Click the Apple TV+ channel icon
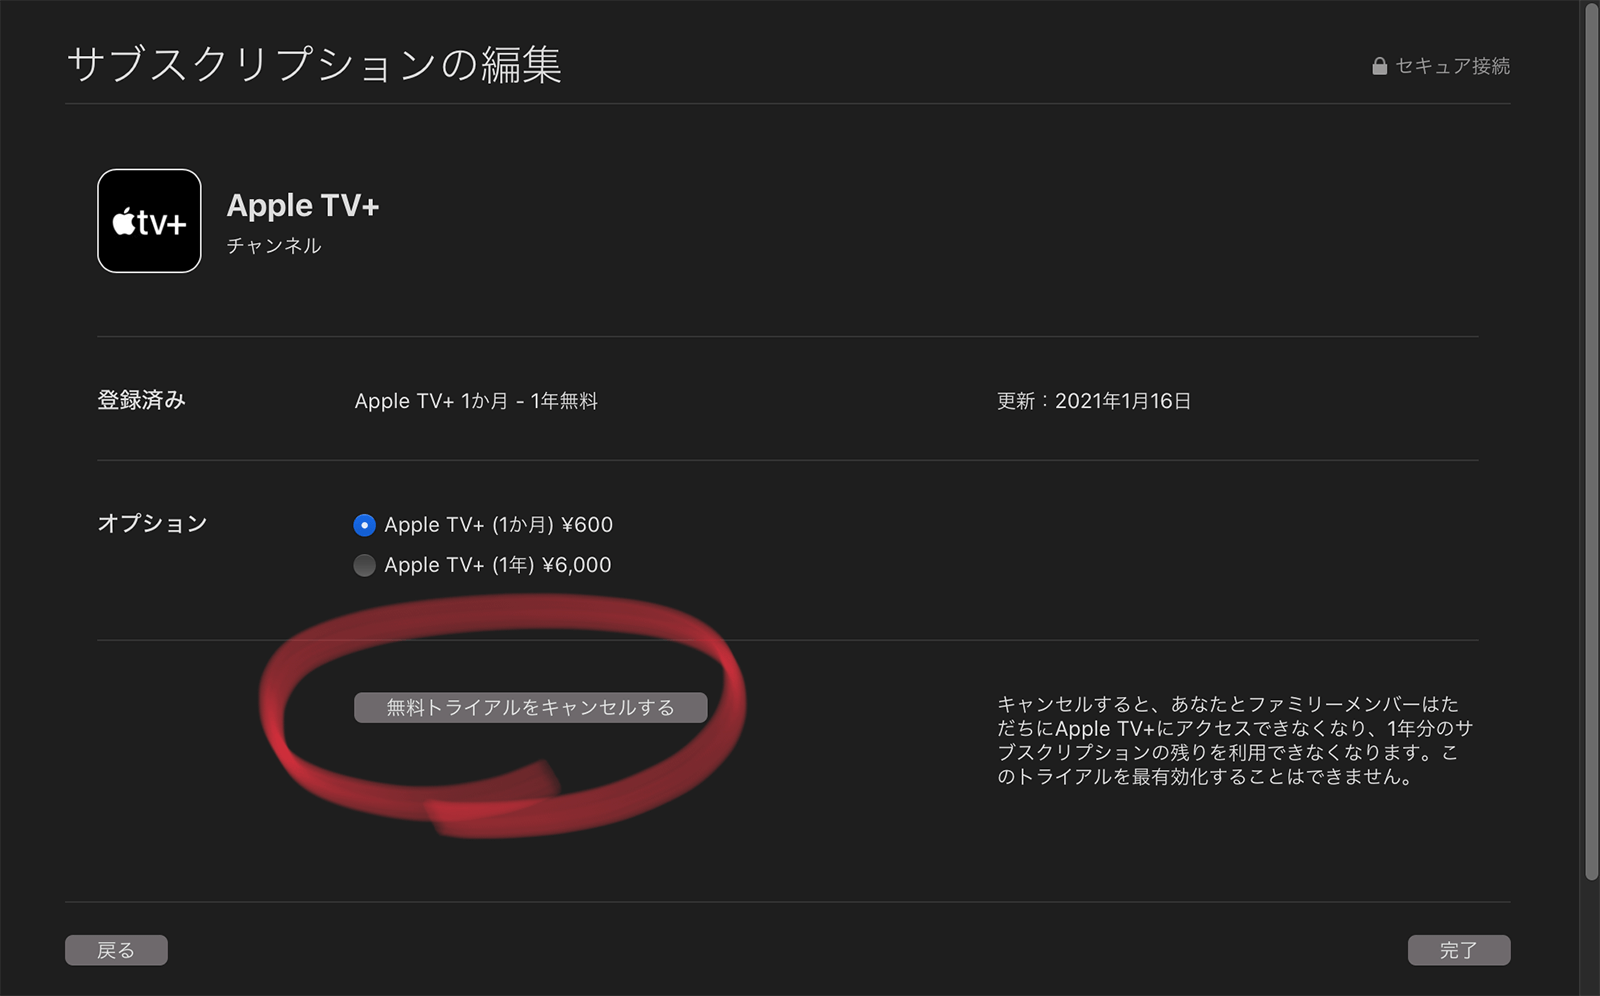The width and height of the screenshot is (1600, 996). pyautogui.click(x=149, y=221)
